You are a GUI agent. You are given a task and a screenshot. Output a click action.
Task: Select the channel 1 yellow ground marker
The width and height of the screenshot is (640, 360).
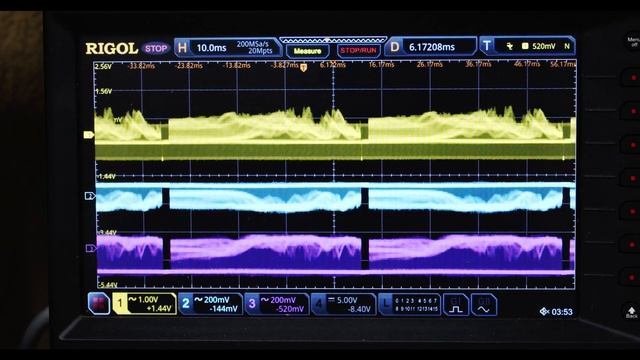89,135
